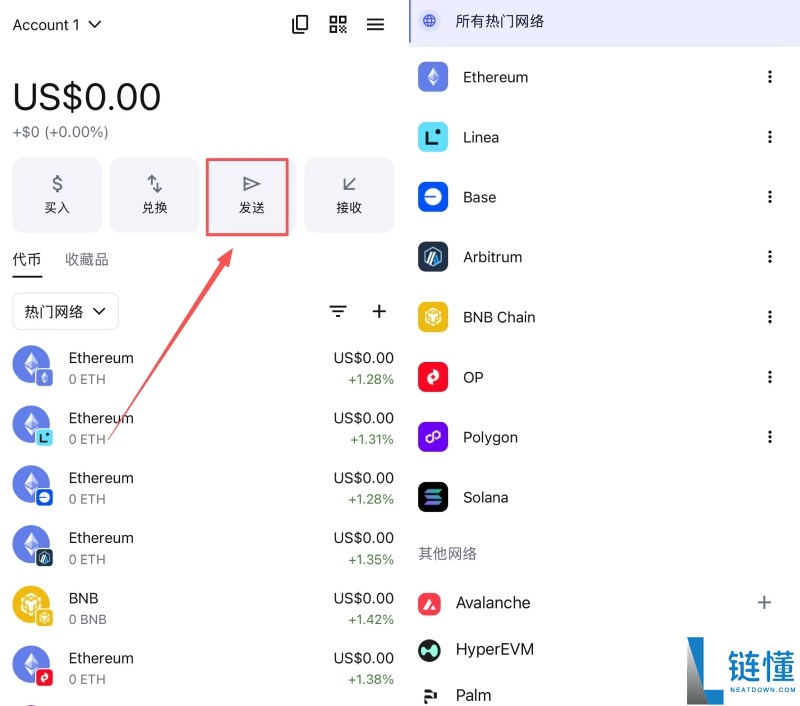Click the Ethereum network logo icon

click(433, 77)
